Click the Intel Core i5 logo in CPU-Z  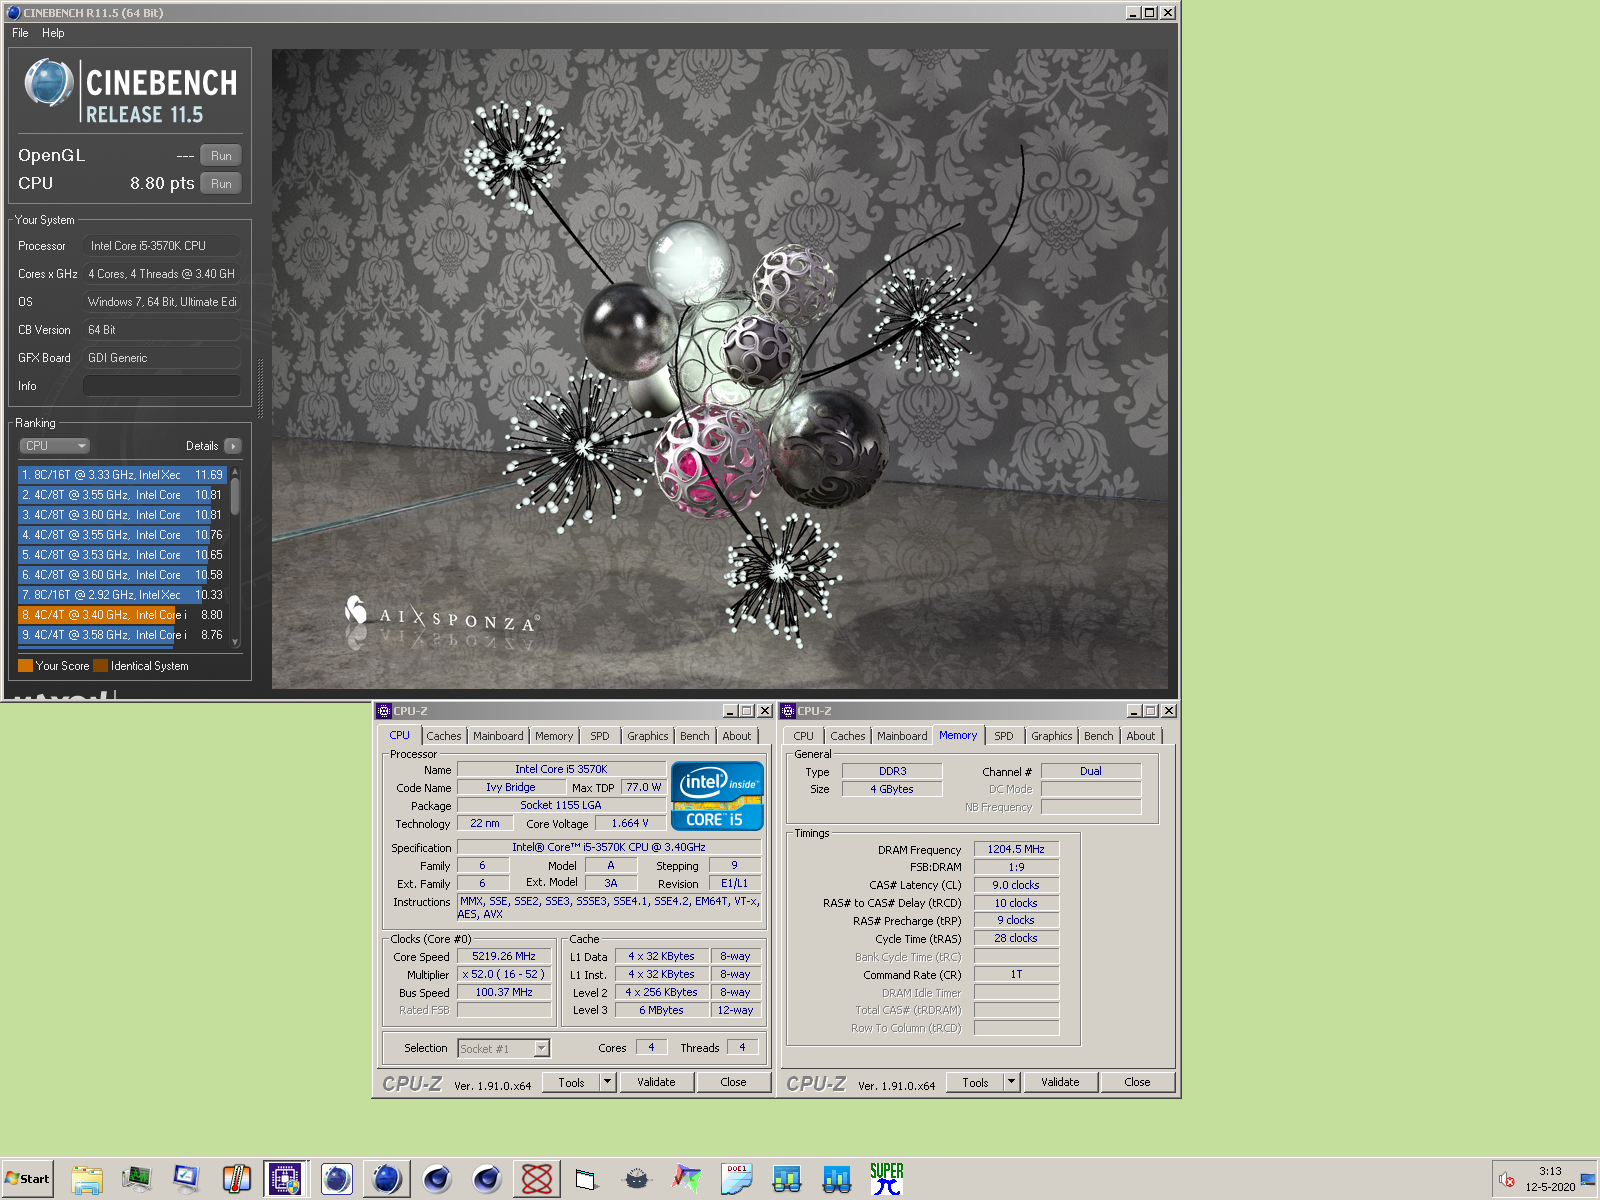[717, 796]
